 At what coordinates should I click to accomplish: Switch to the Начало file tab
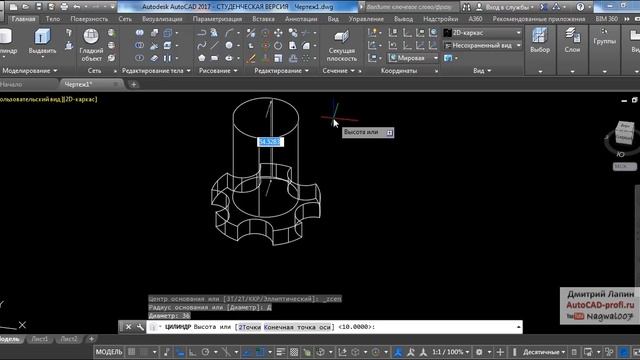point(11,84)
